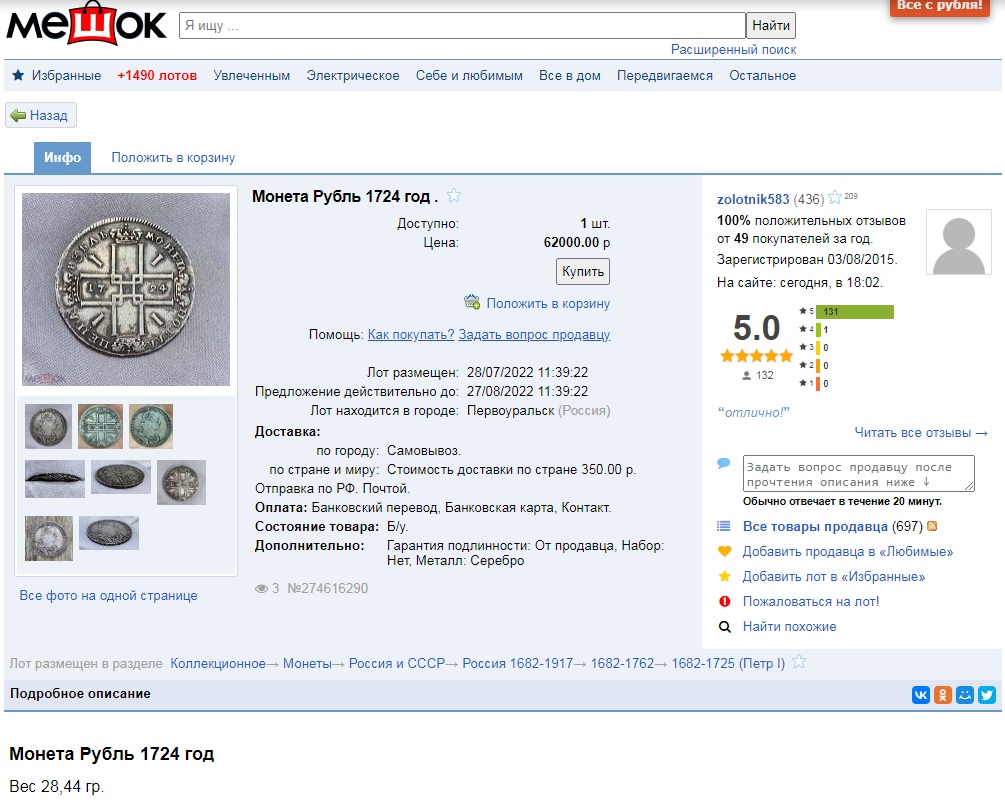Click the Назад button

[41, 115]
